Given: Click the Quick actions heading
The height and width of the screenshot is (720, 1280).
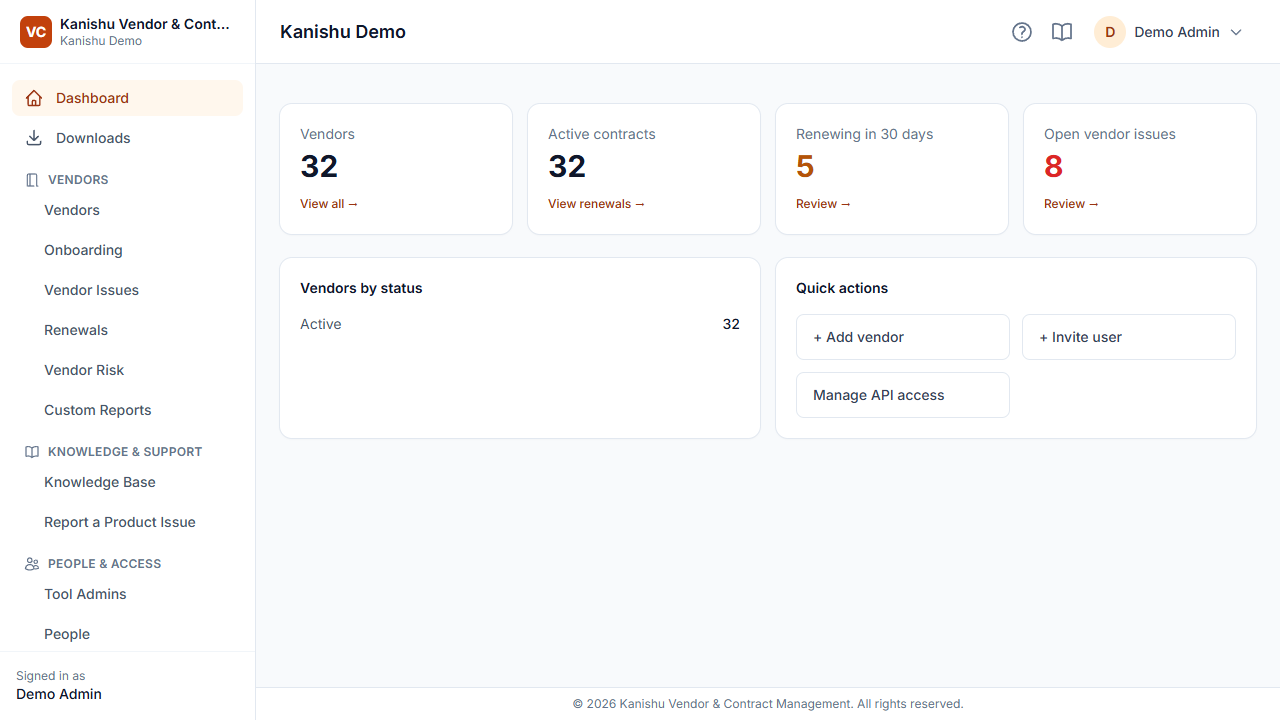Looking at the screenshot, I should (x=842, y=288).
